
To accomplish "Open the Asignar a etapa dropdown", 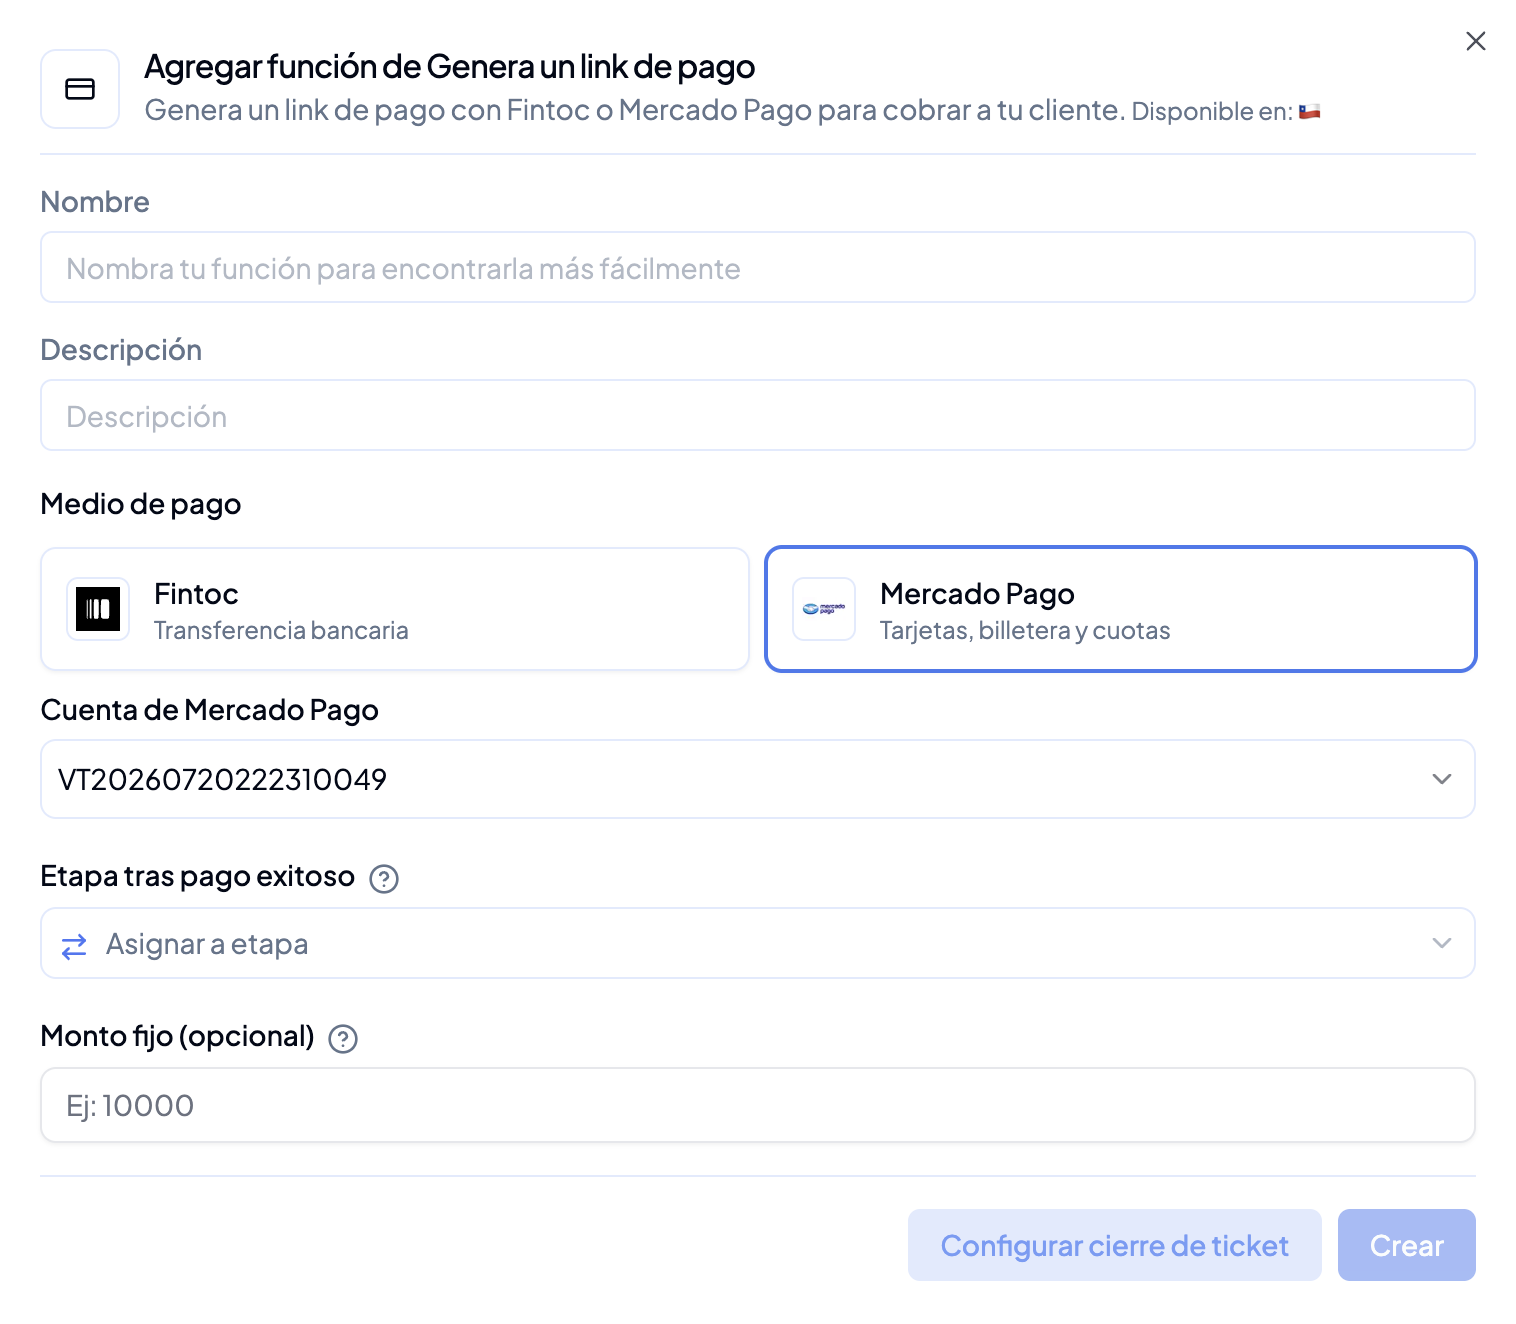I will [x=758, y=943].
